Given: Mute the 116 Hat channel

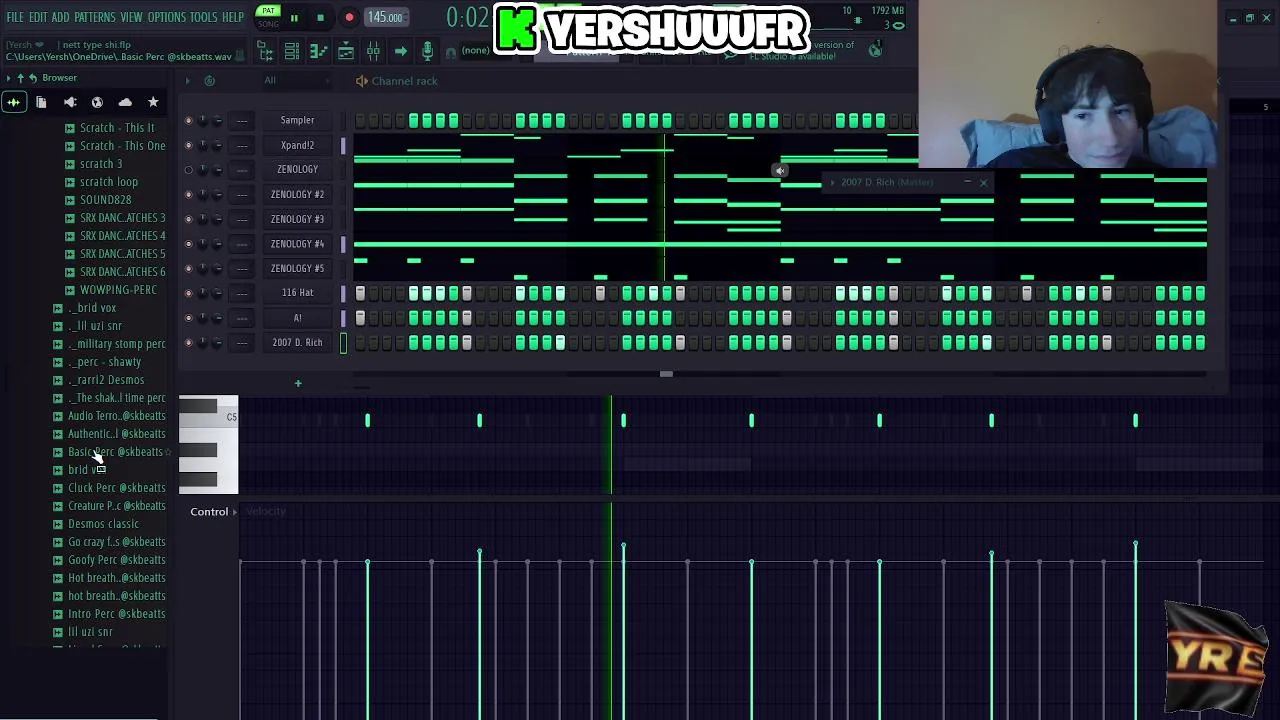Looking at the screenshot, I should click(x=188, y=293).
